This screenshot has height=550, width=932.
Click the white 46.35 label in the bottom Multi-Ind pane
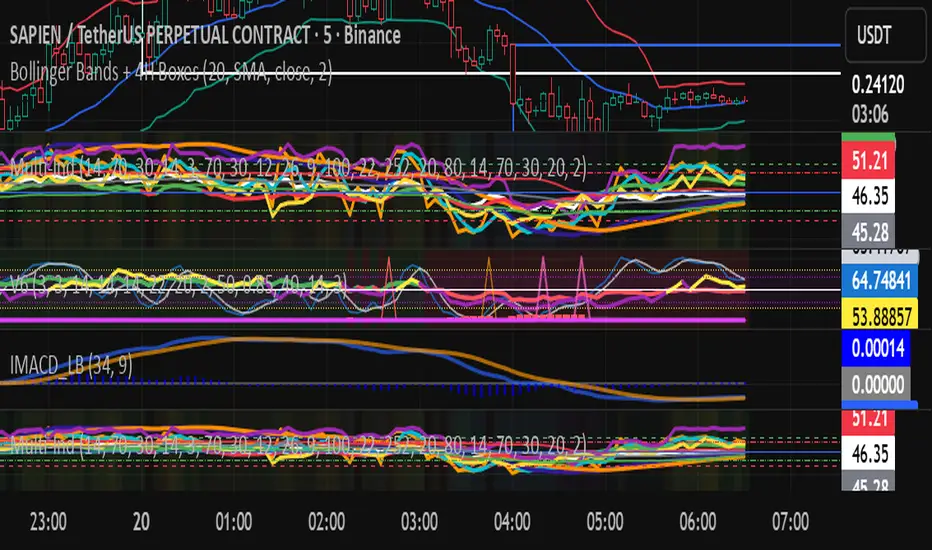[868, 454]
